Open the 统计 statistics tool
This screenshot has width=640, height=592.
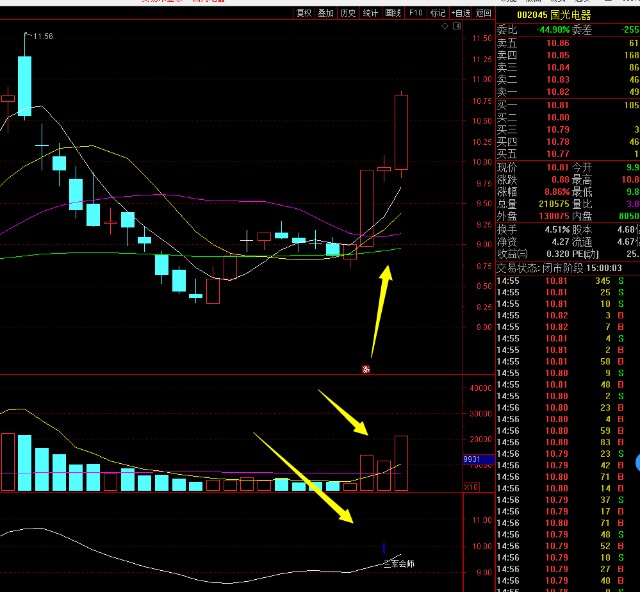(370, 13)
